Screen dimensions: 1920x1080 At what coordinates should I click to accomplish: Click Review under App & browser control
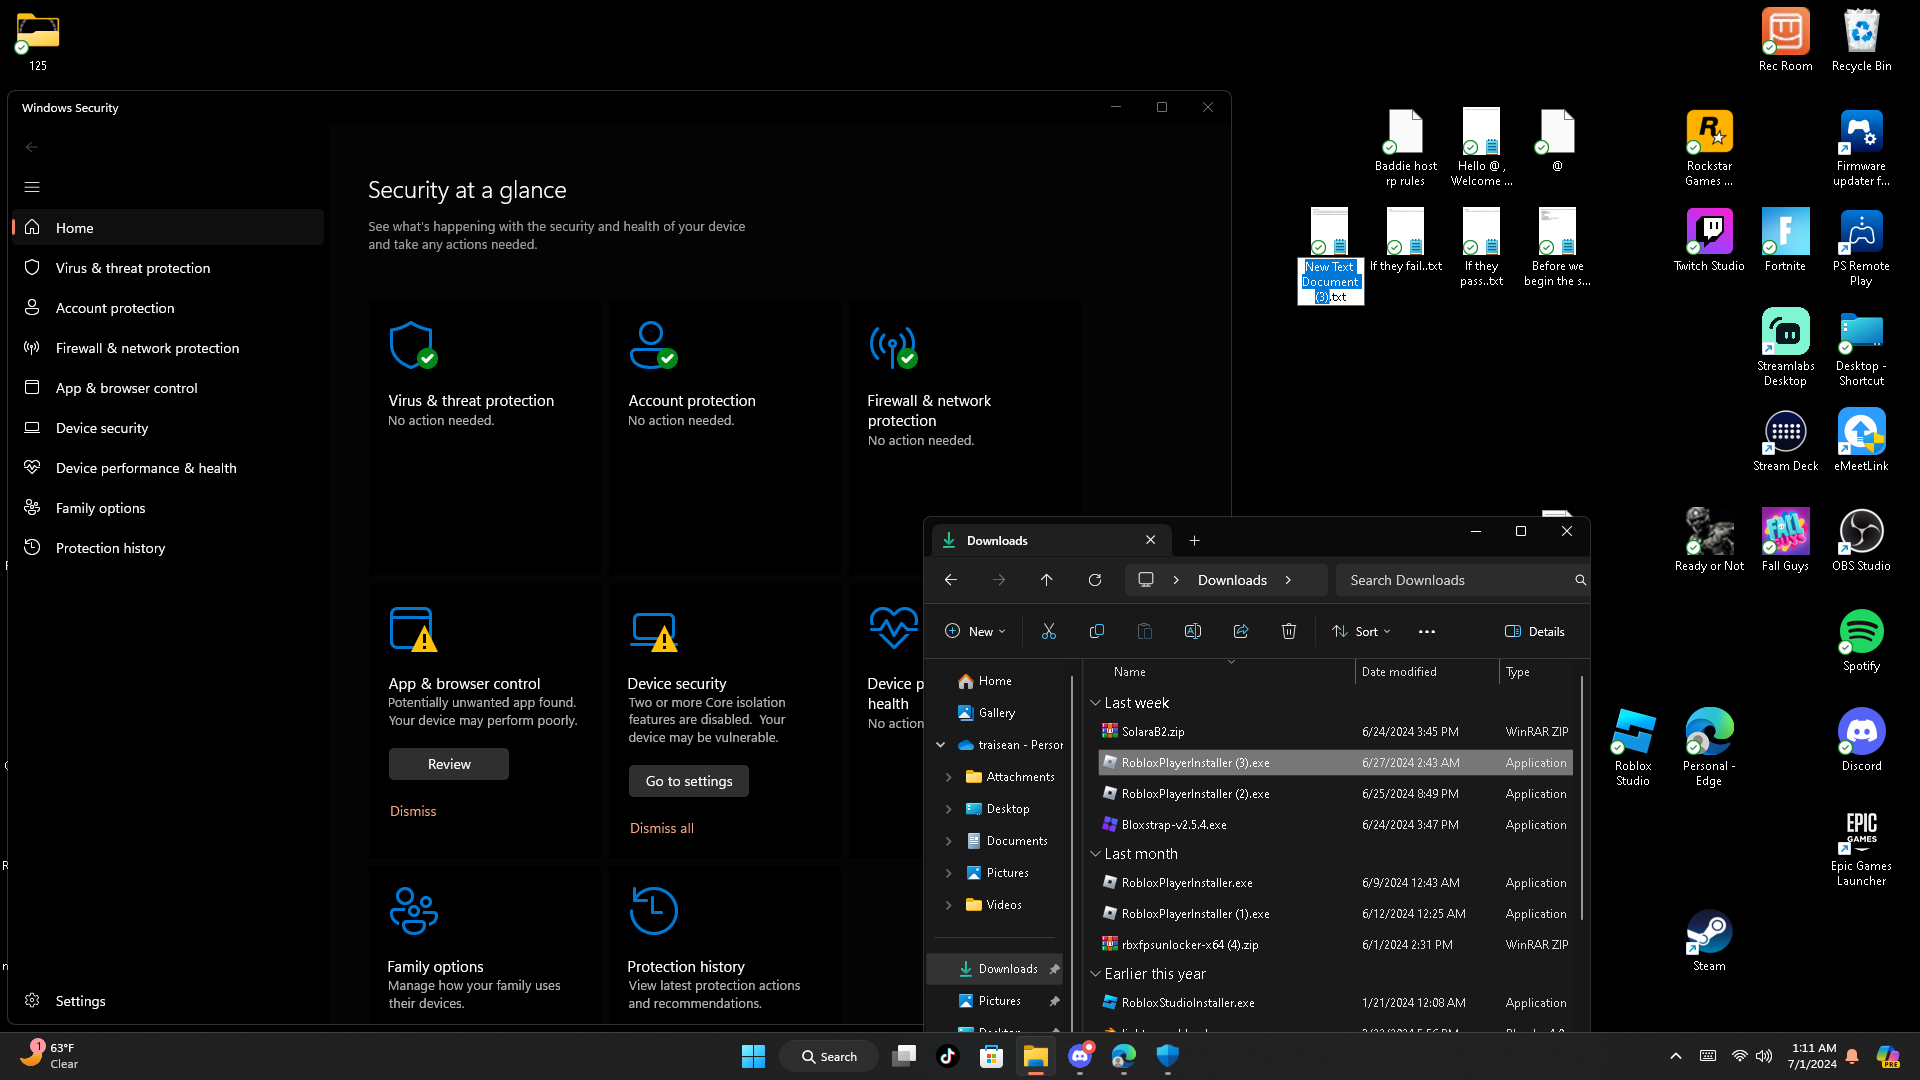click(449, 764)
